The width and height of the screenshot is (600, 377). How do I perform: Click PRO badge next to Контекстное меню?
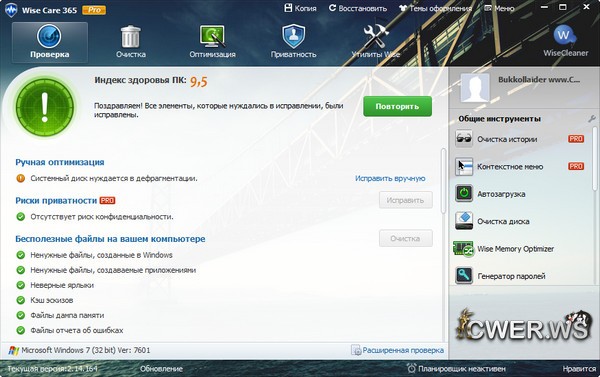point(576,166)
